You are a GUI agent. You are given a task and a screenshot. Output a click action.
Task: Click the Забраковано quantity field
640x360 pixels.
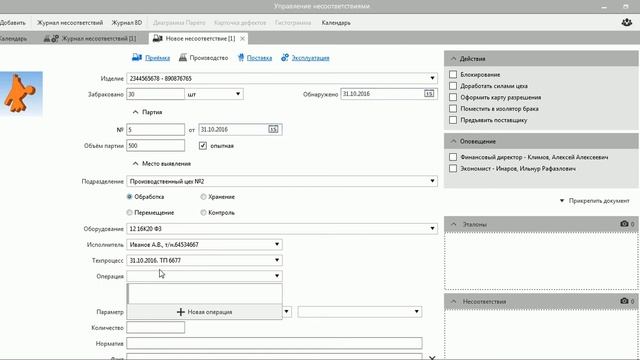click(156, 94)
